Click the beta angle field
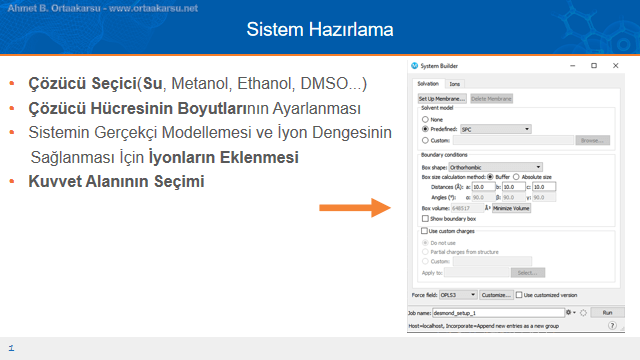 513,198
